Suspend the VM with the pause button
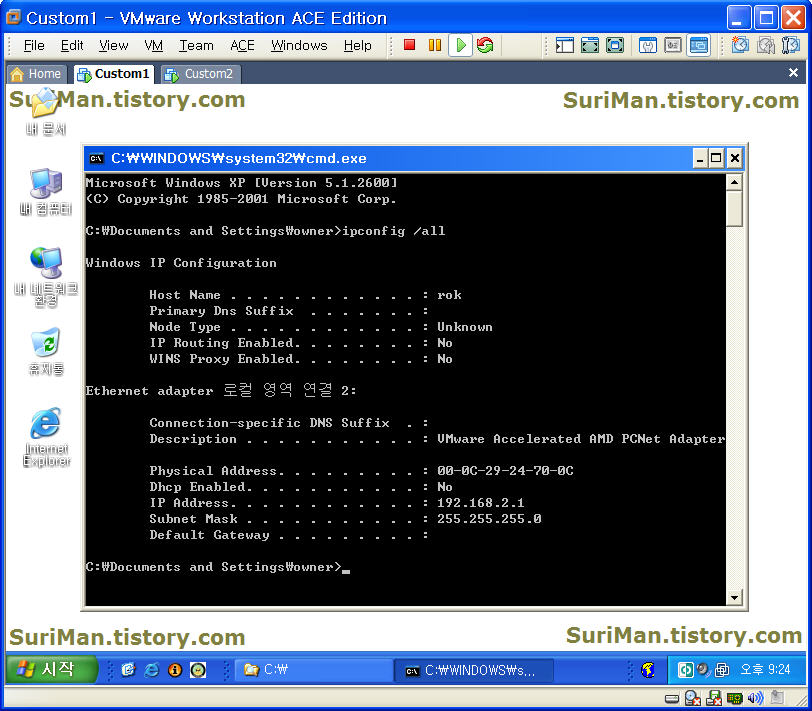812x711 pixels. click(434, 45)
